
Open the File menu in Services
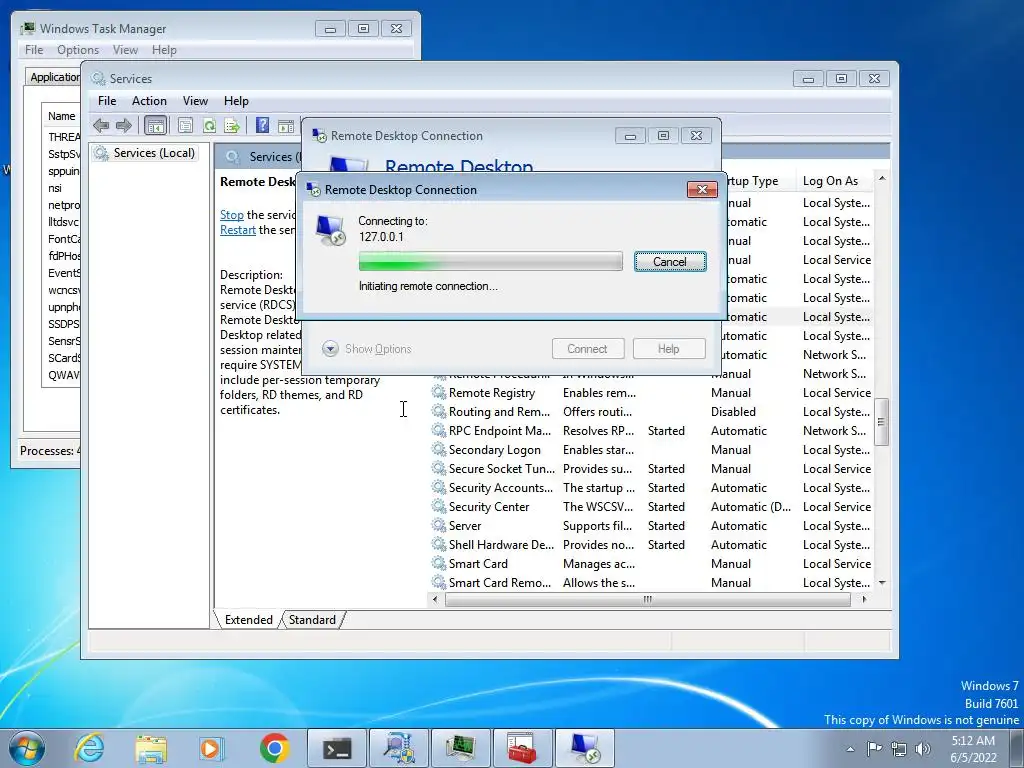click(x=107, y=101)
